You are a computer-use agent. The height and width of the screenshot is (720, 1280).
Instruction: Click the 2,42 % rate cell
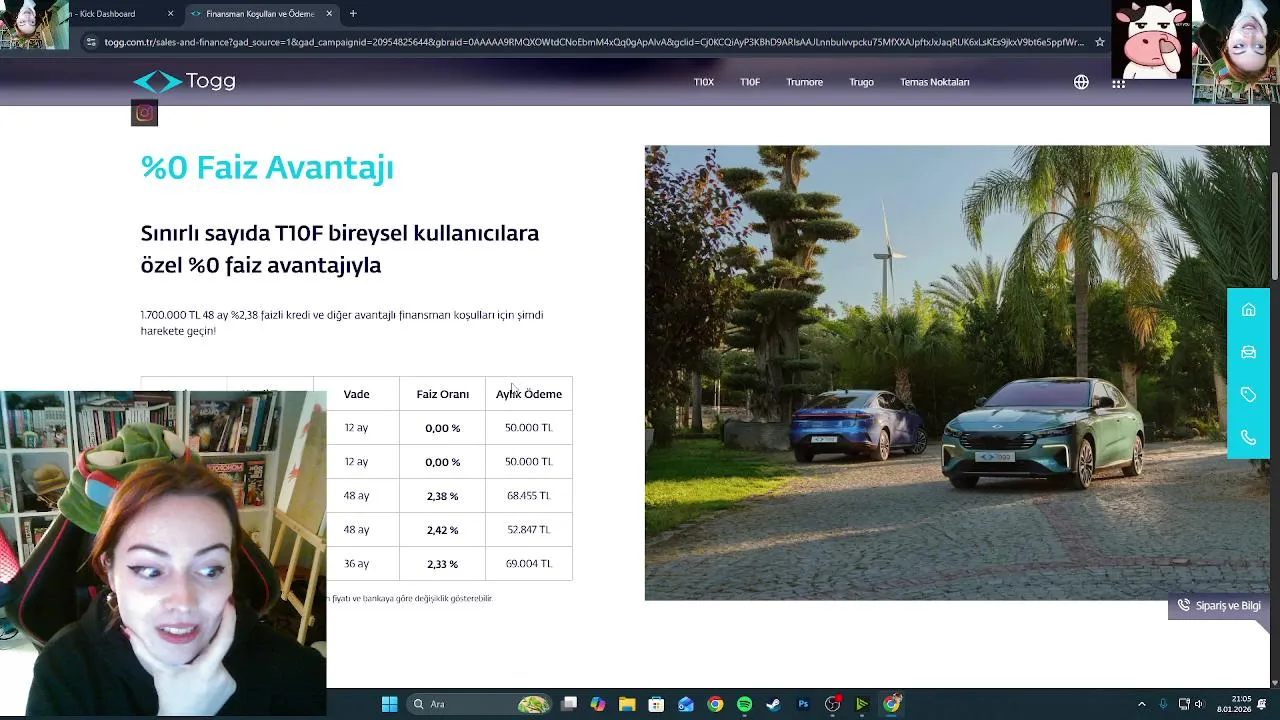pyautogui.click(x=442, y=530)
